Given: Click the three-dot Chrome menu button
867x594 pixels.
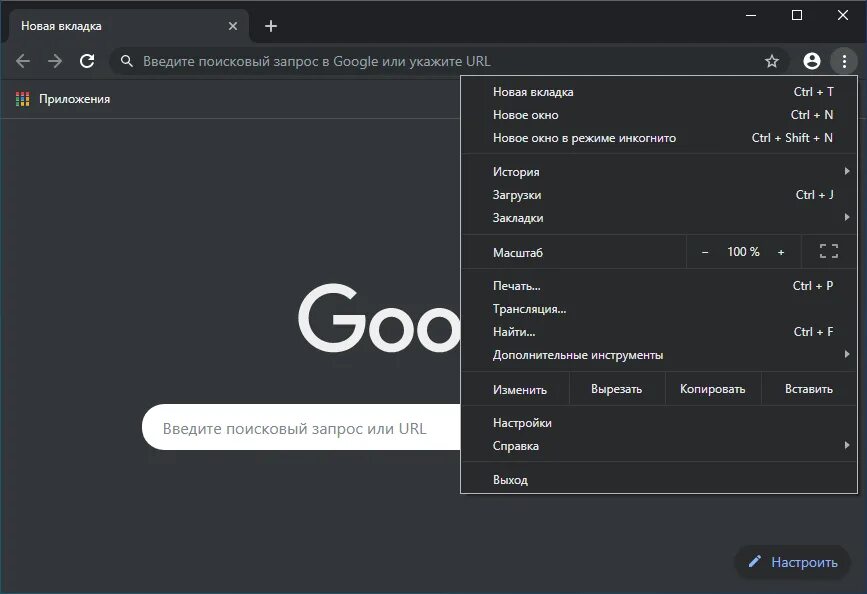Looking at the screenshot, I should (x=844, y=61).
